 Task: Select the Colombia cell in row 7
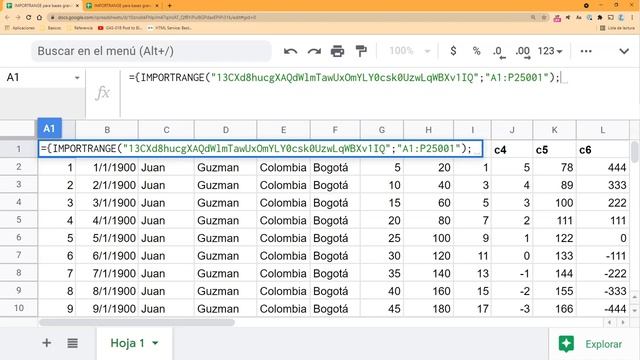283,256
